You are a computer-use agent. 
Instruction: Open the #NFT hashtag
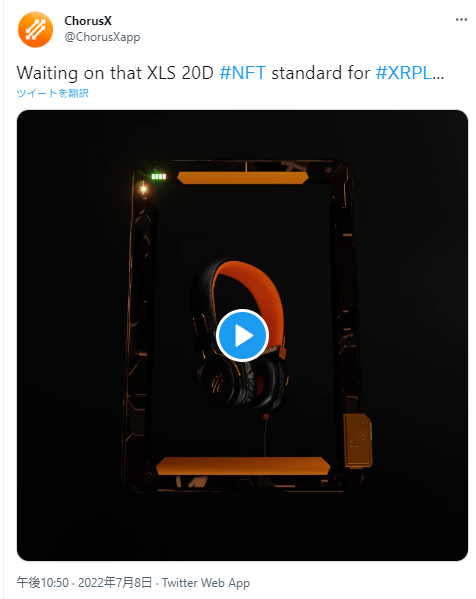[x=243, y=73]
